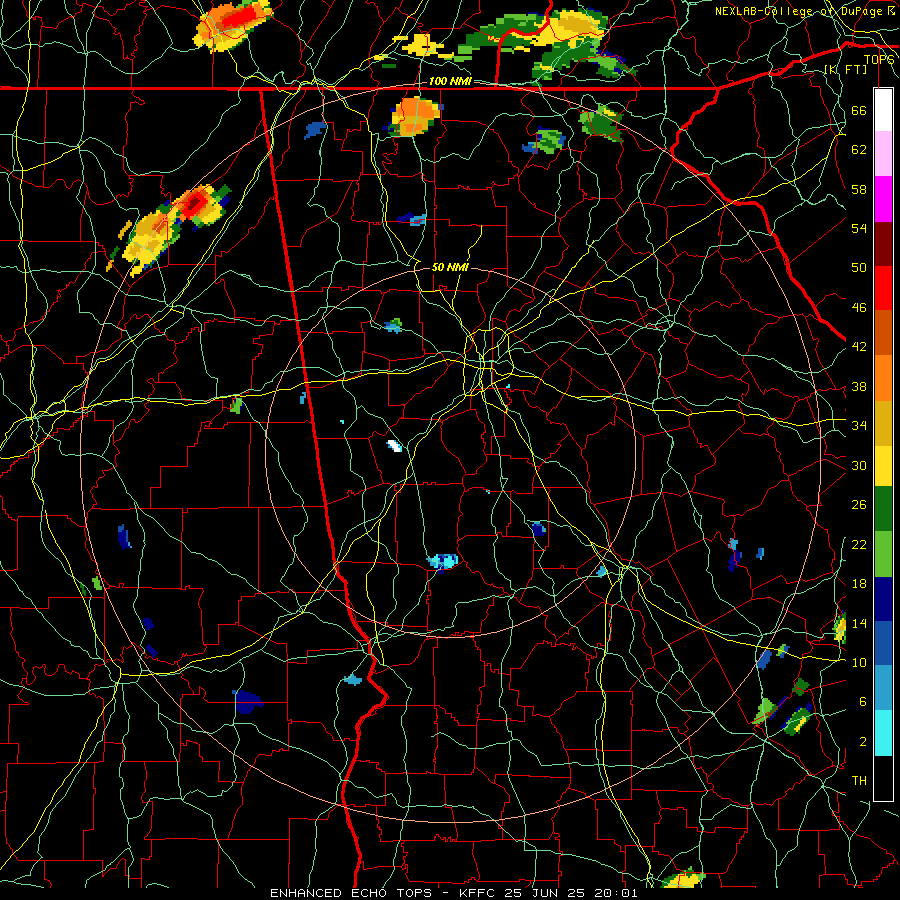Click legend value 22
900x900 pixels.
click(x=859, y=544)
